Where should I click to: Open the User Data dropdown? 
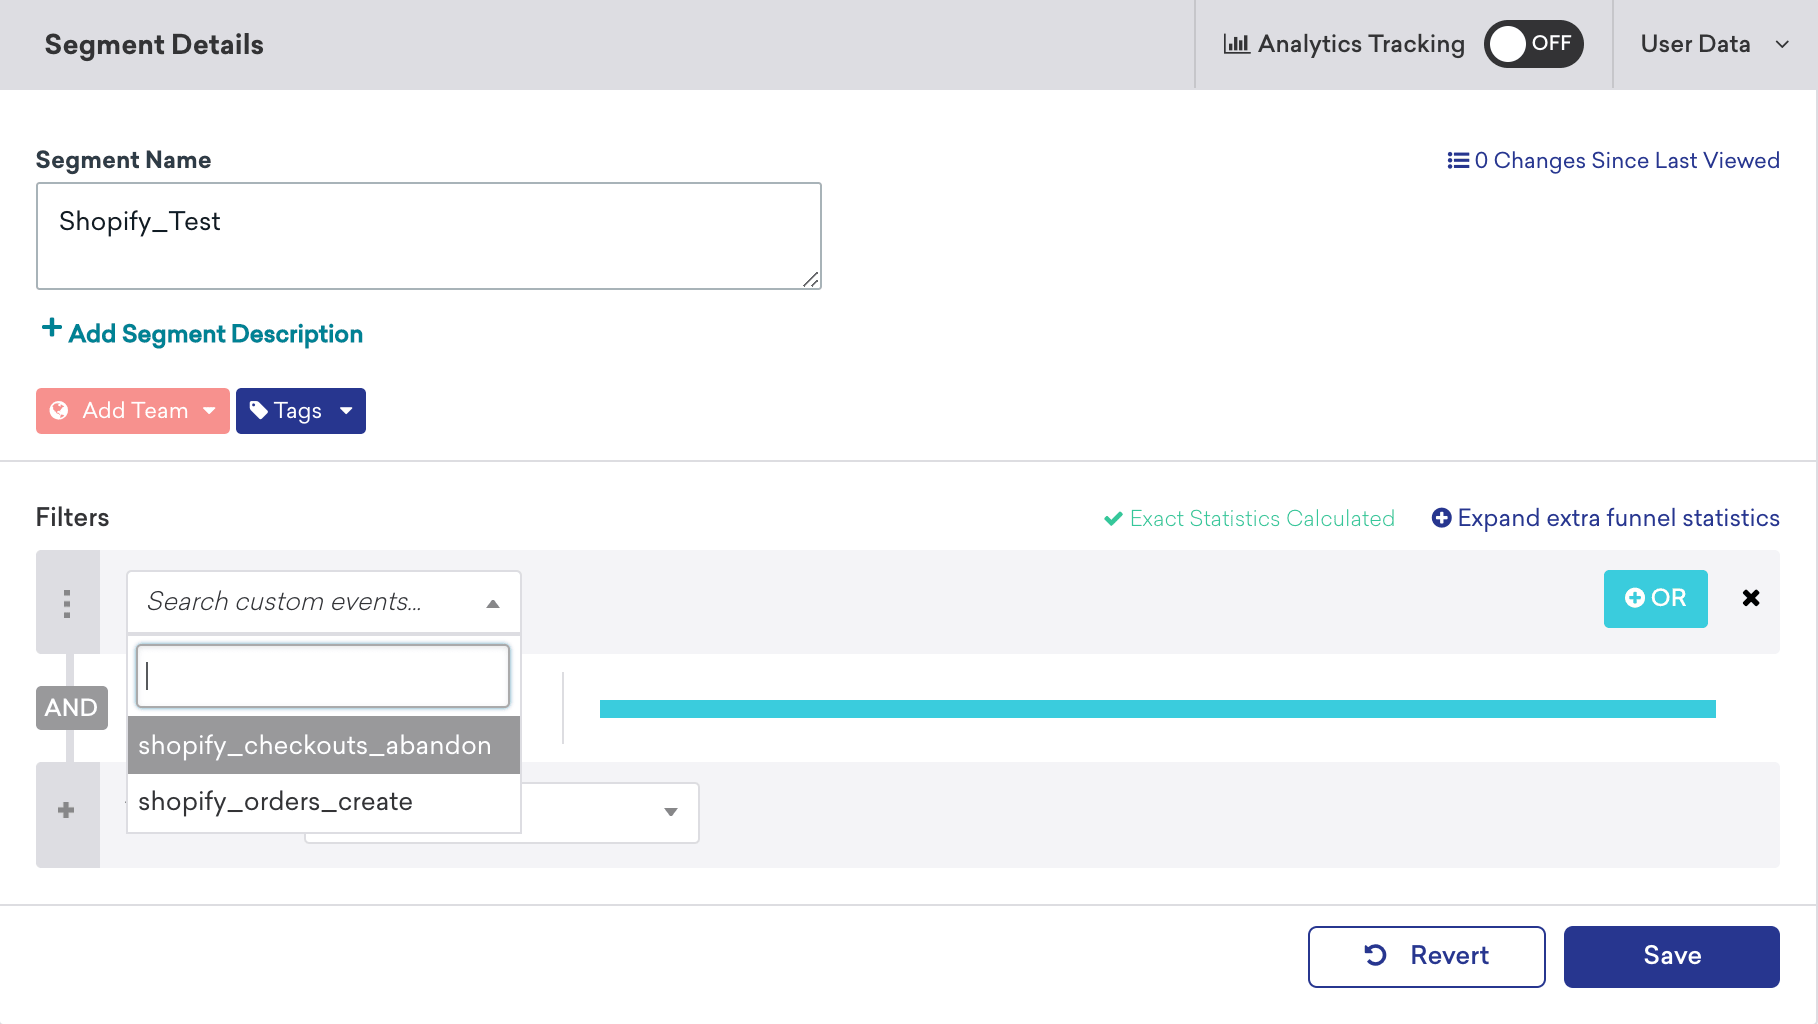(1714, 44)
